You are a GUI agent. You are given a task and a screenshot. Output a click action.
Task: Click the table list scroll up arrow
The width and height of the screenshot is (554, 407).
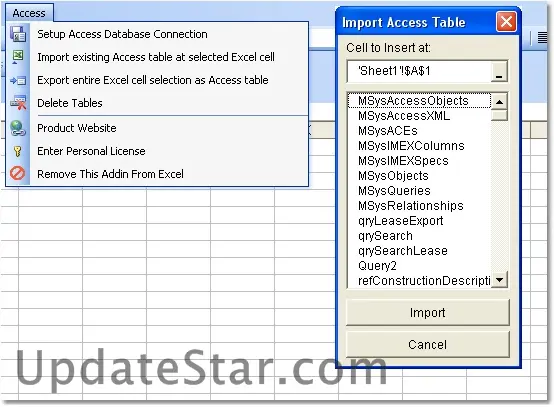pyautogui.click(x=499, y=102)
